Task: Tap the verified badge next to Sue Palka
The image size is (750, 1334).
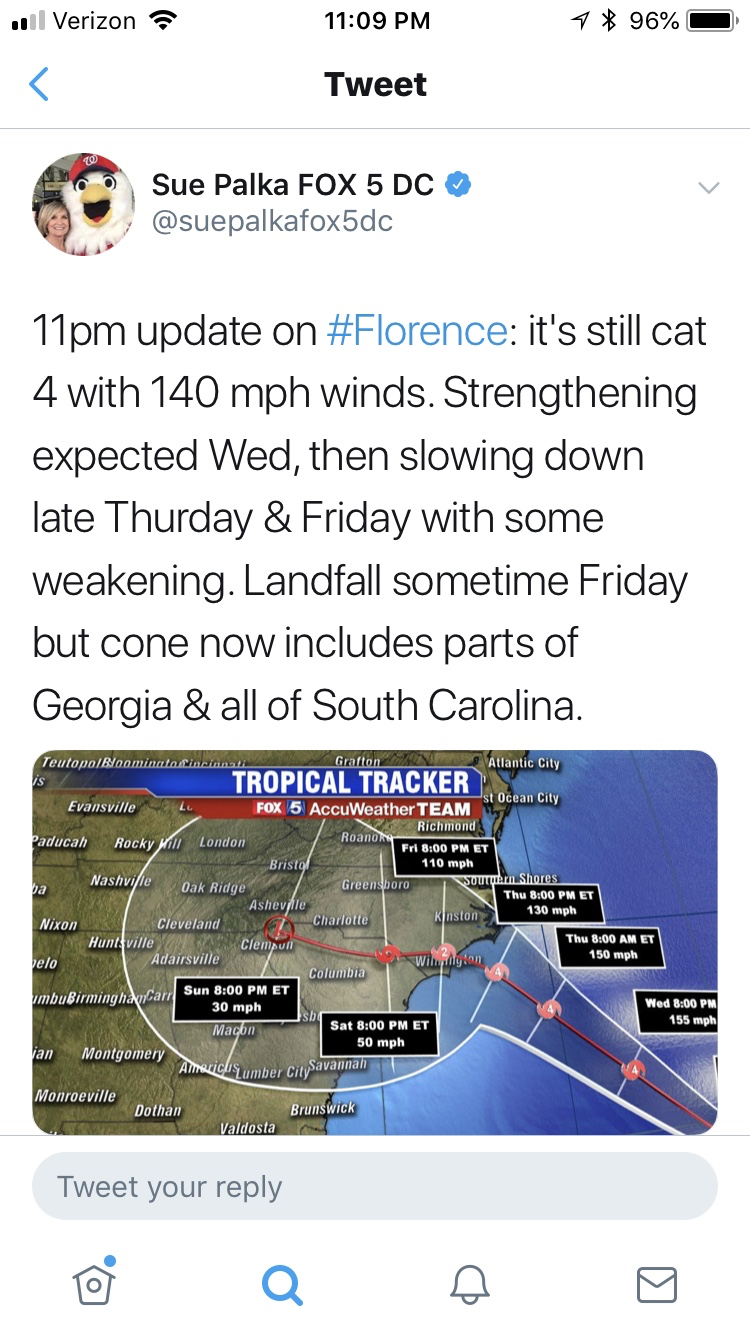Action: 458,185
